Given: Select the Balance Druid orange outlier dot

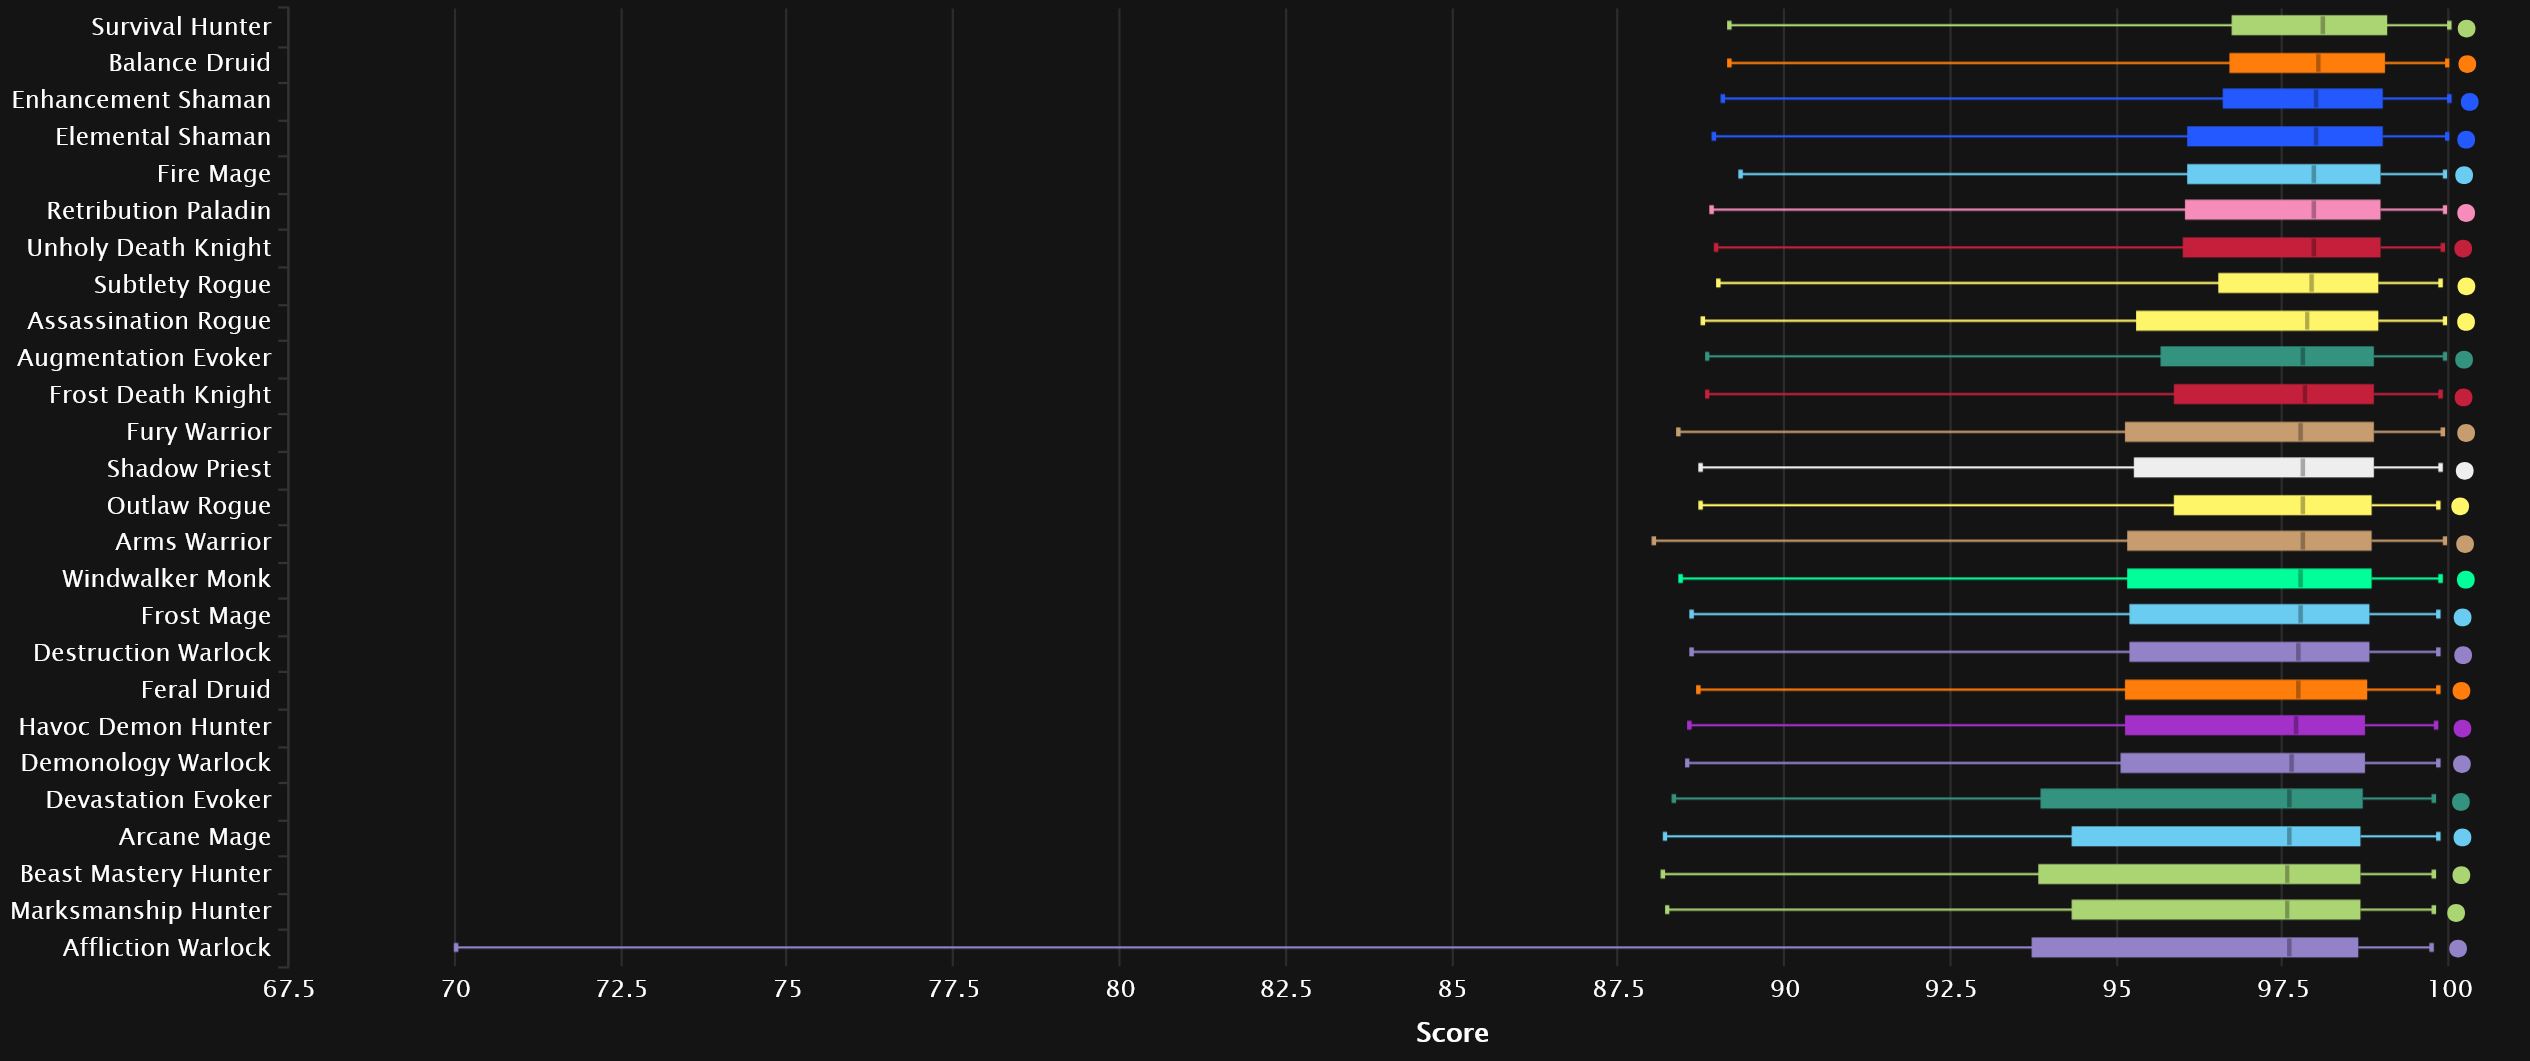Looking at the screenshot, I should tap(2467, 64).
